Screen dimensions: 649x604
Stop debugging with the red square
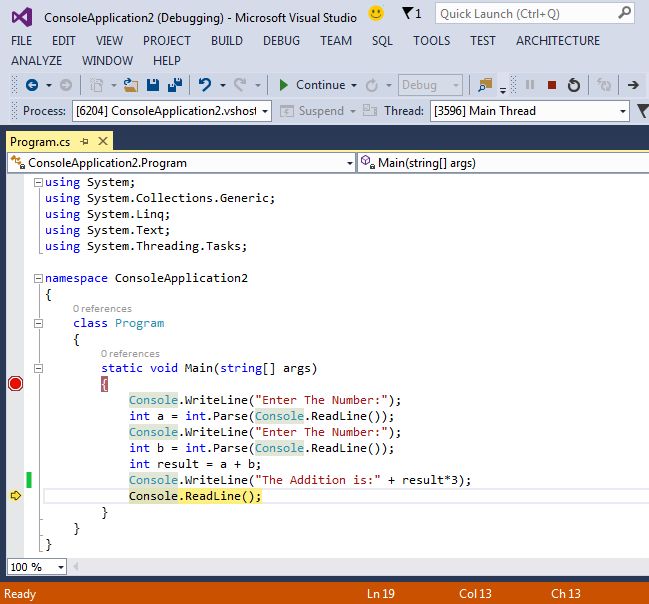[x=551, y=85]
